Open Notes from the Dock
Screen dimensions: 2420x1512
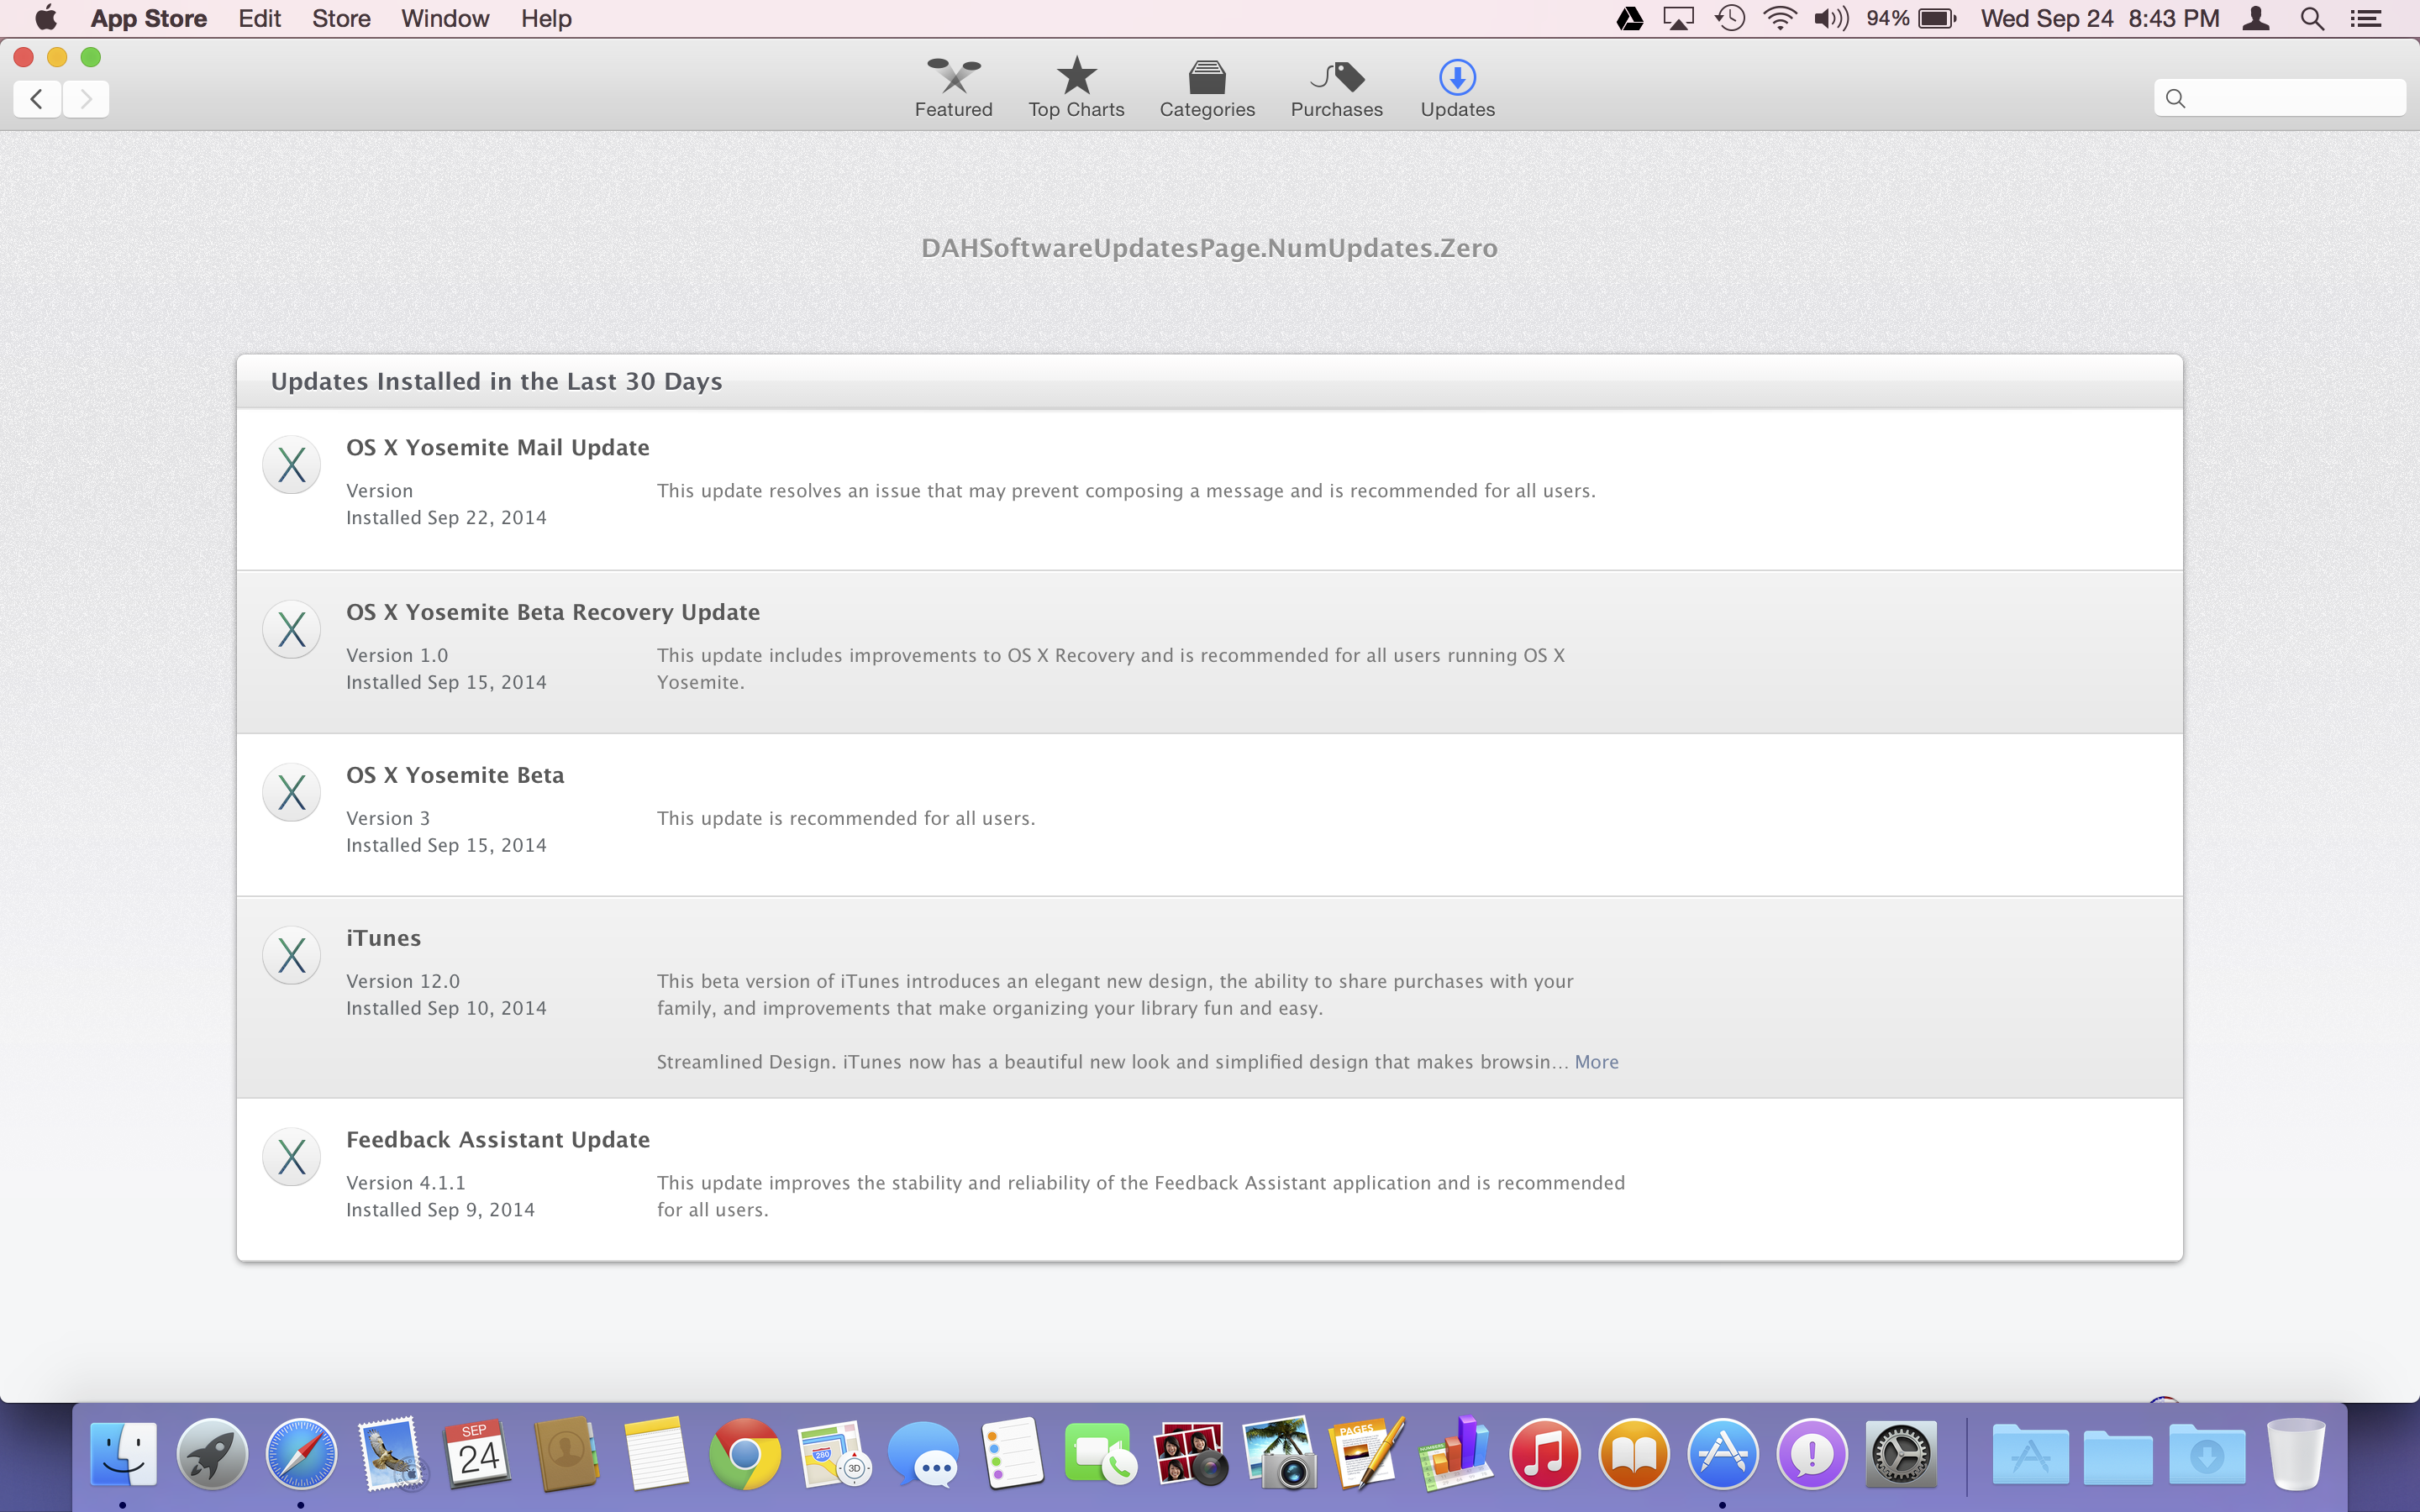pos(656,1454)
